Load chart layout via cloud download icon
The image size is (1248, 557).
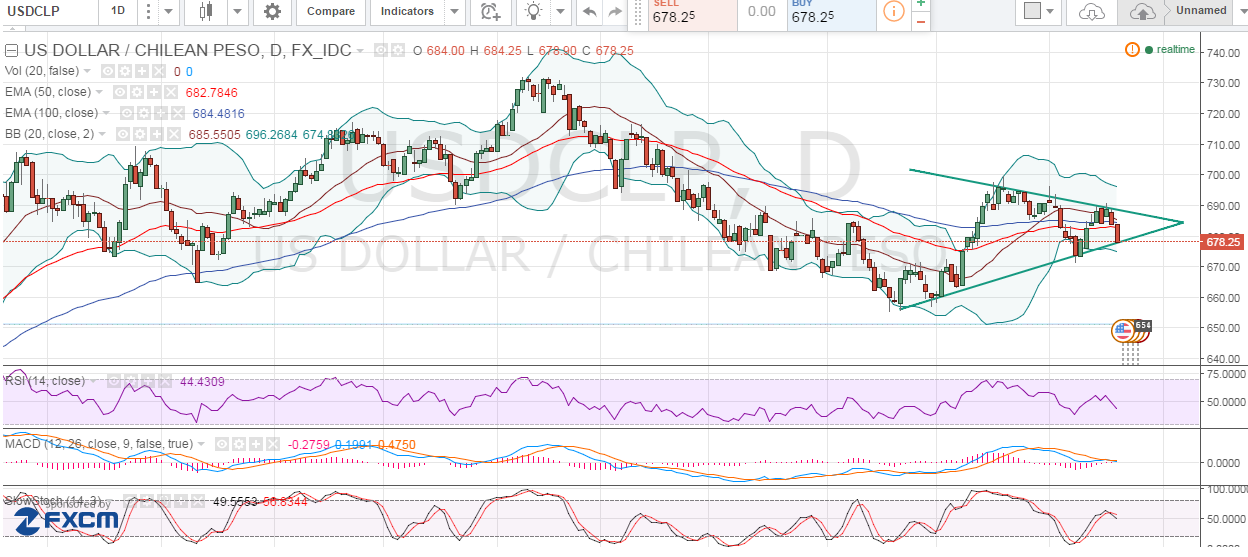(1092, 12)
